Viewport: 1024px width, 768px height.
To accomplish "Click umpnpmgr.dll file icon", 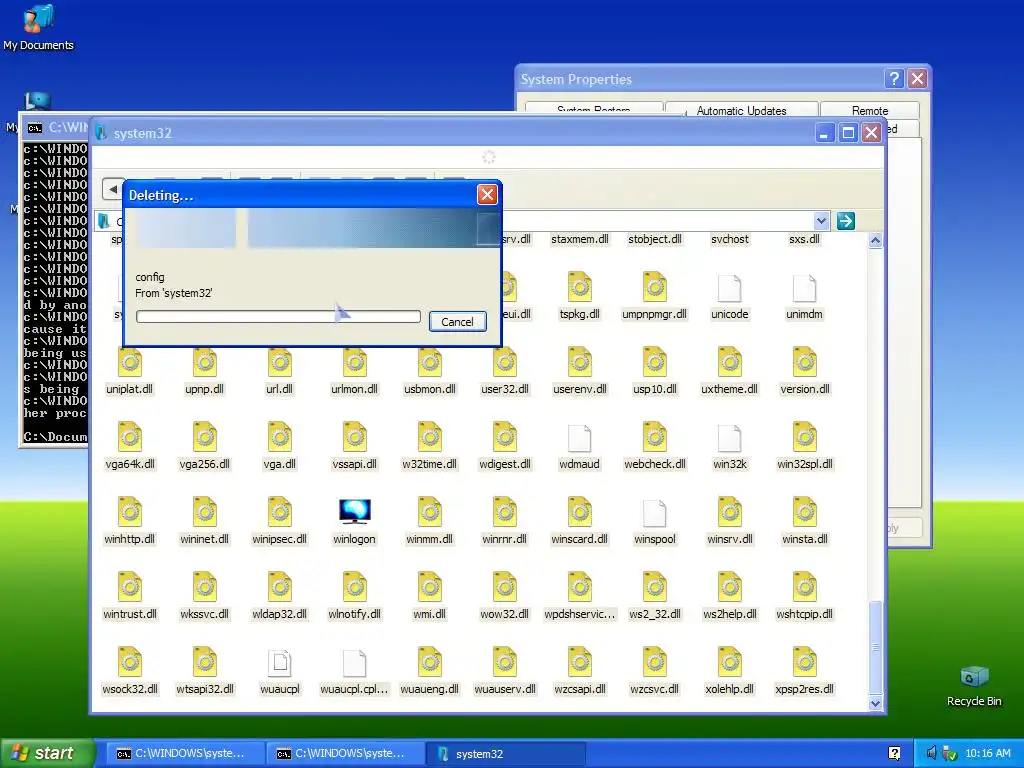I will coord(655,287).
